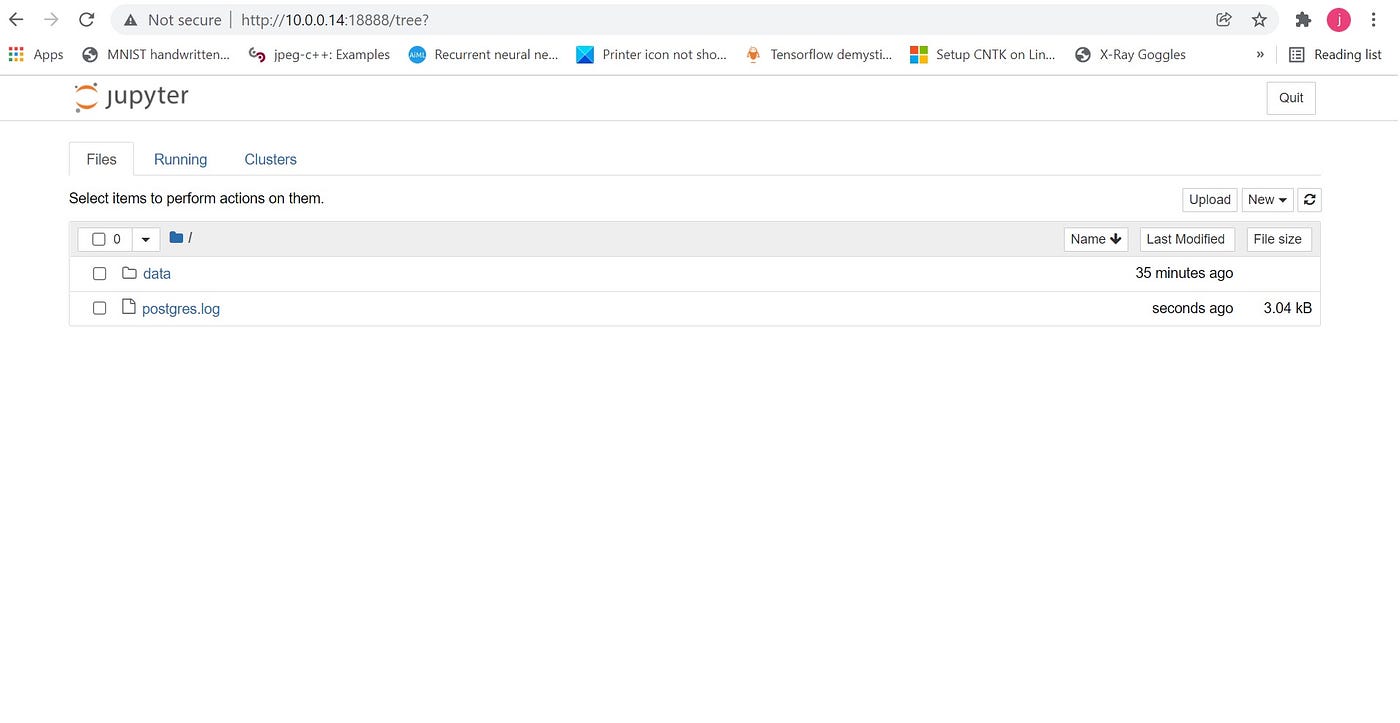Click the Jupyter logo
Screen dimensions: 1400x723
coord(131,97)
